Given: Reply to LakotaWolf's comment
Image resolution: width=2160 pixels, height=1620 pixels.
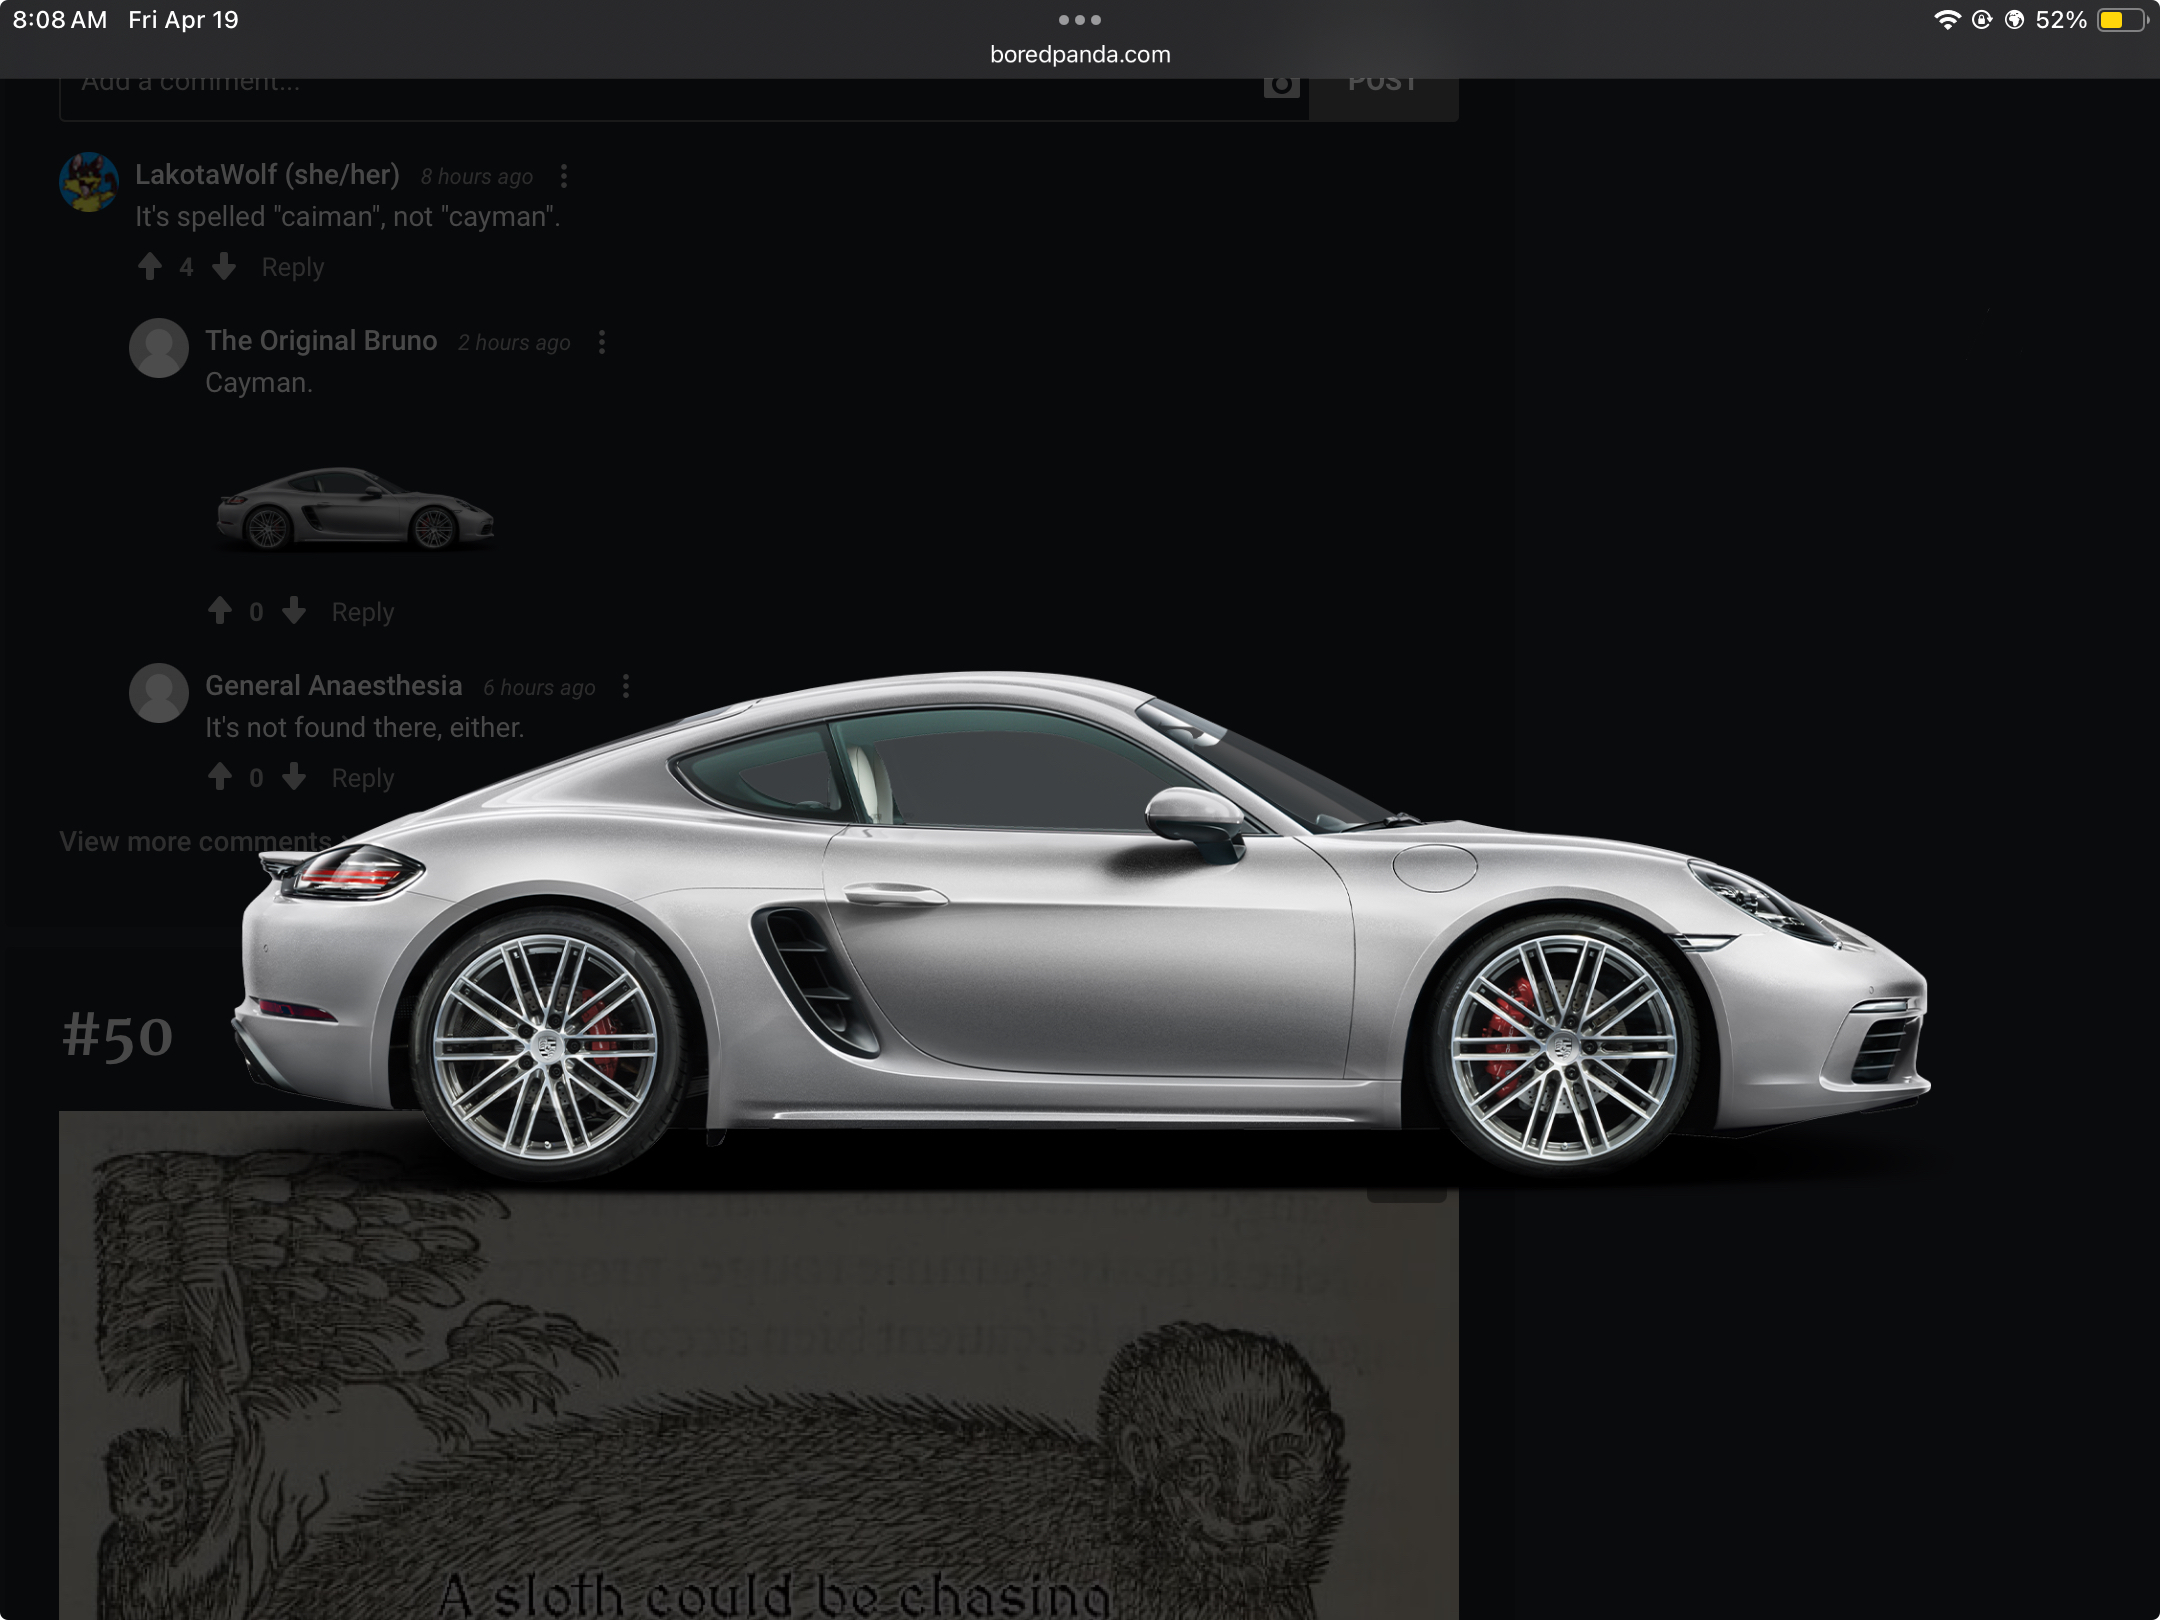Looking at the screenshot, I should 293,267.
